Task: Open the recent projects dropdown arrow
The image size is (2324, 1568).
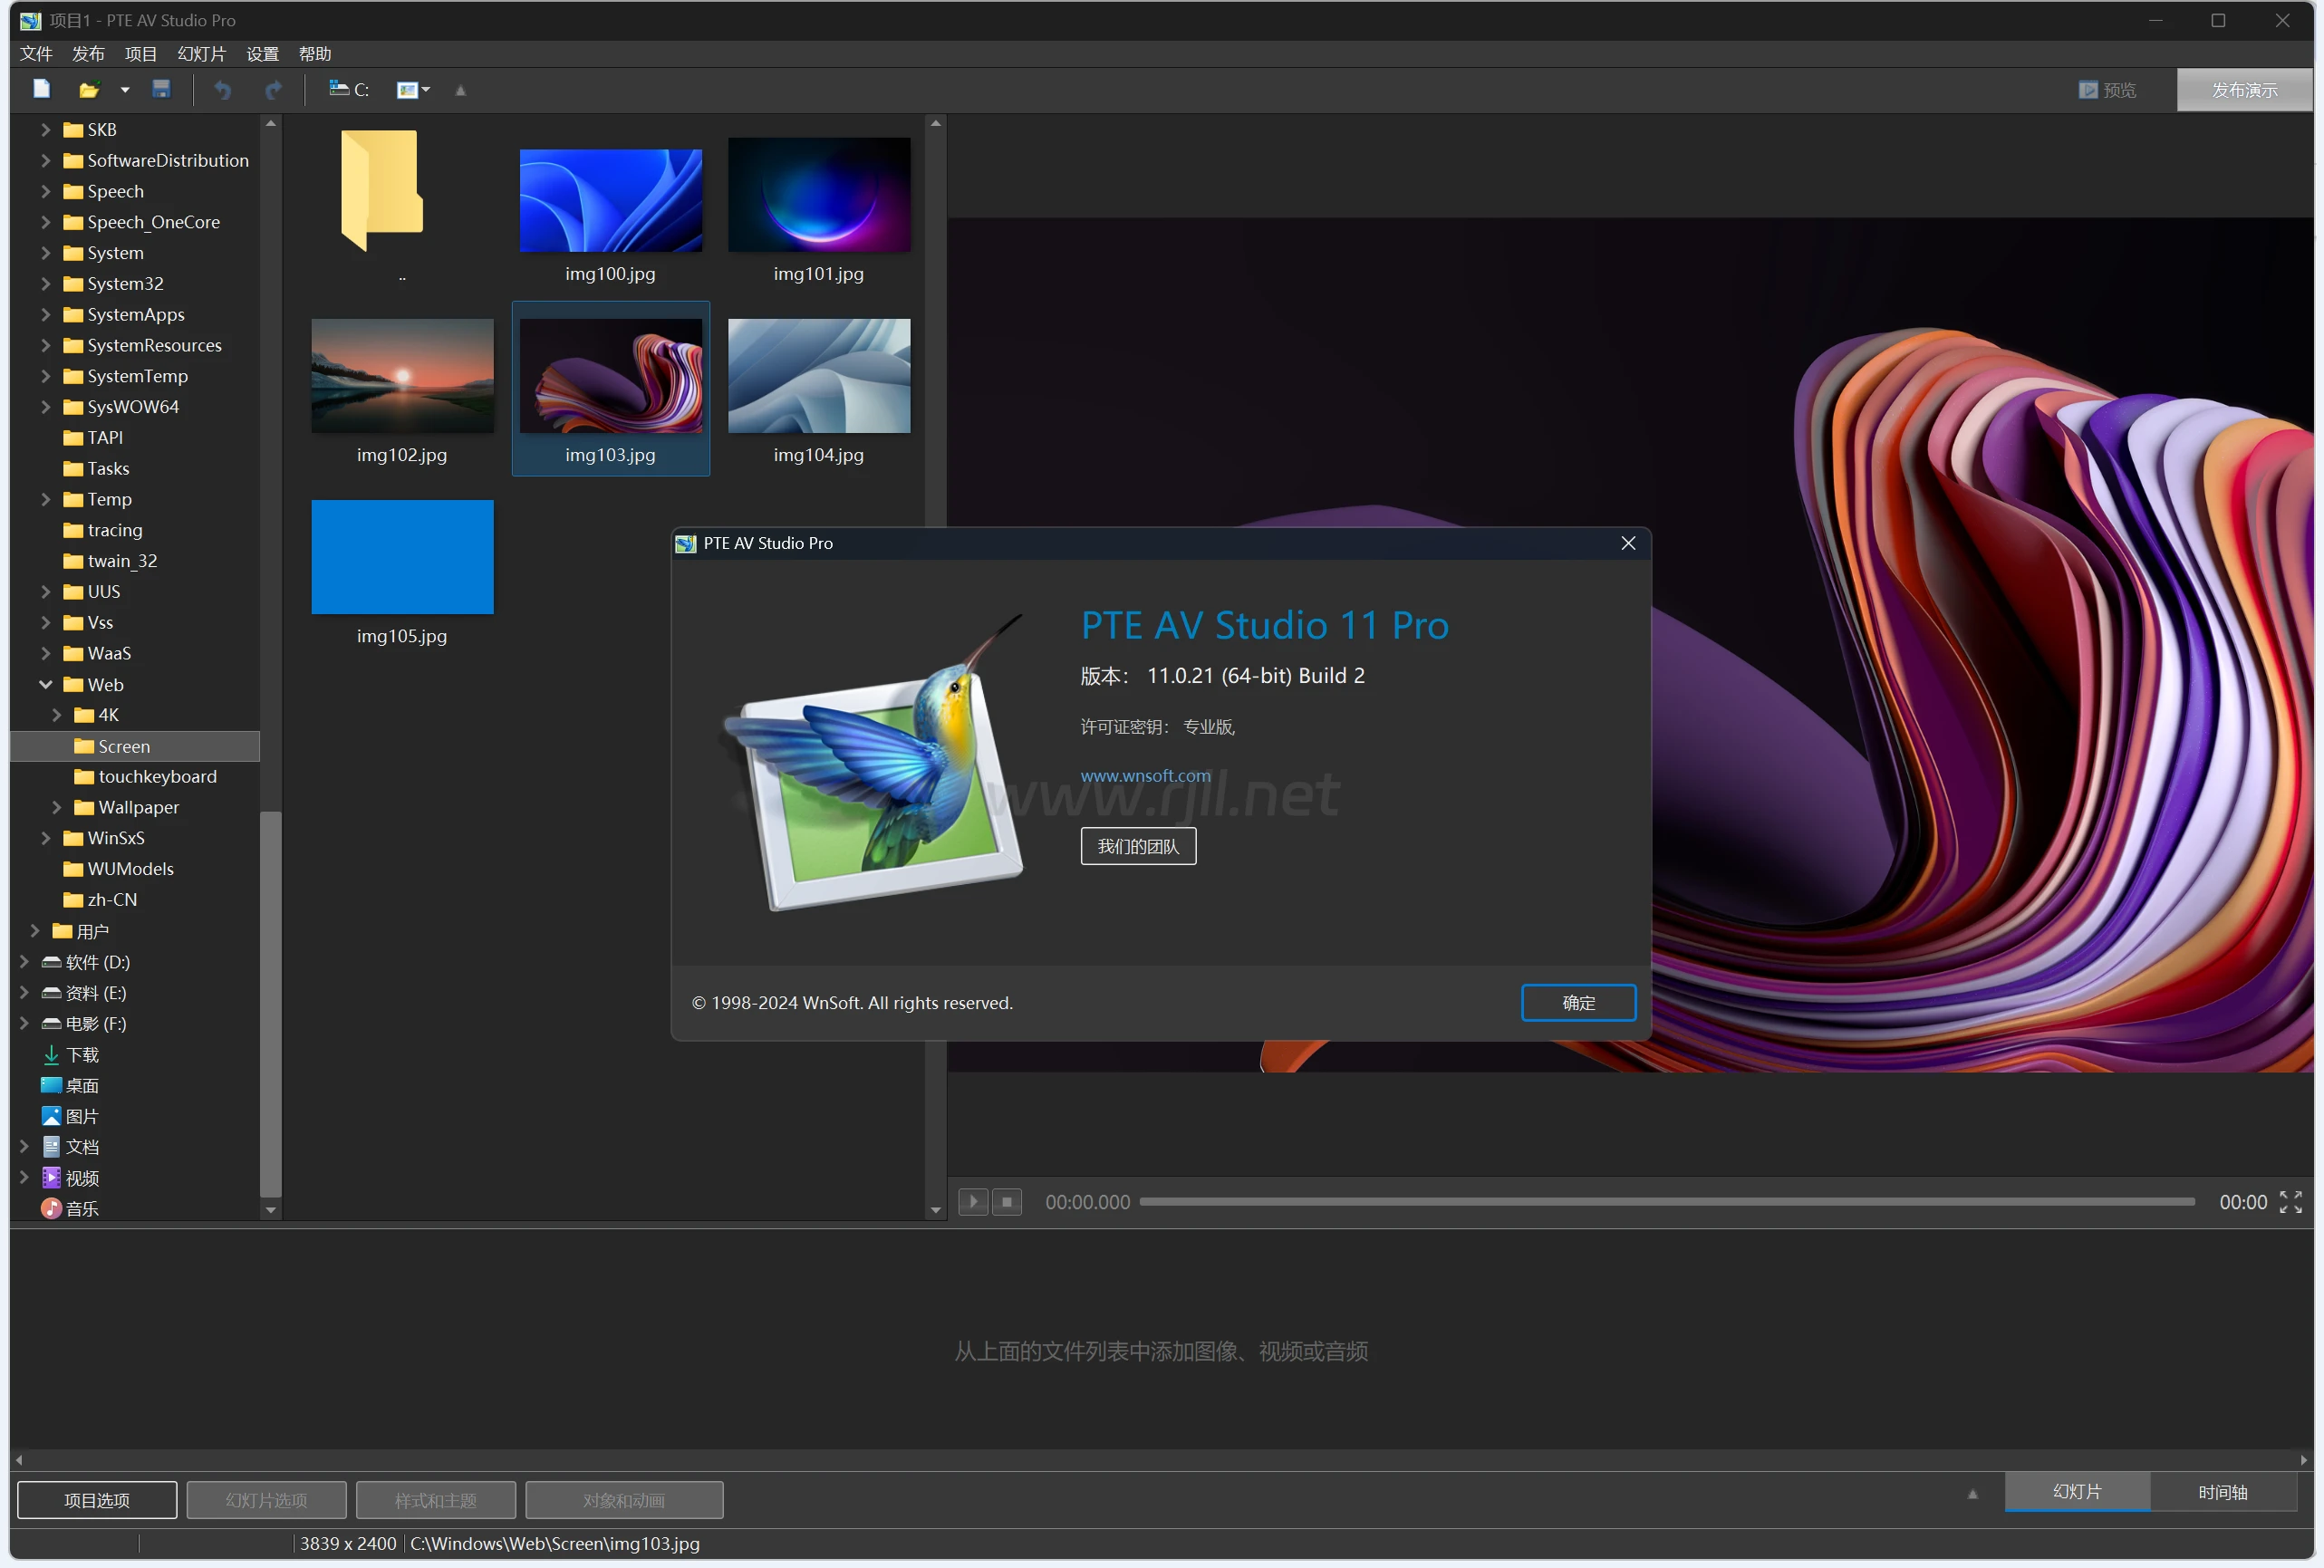Action: pos(125,90)
